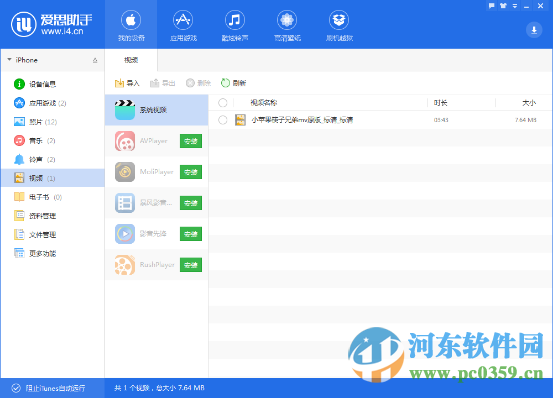Open 电子书 (0) ebooks in sidebar

point(53,197)
